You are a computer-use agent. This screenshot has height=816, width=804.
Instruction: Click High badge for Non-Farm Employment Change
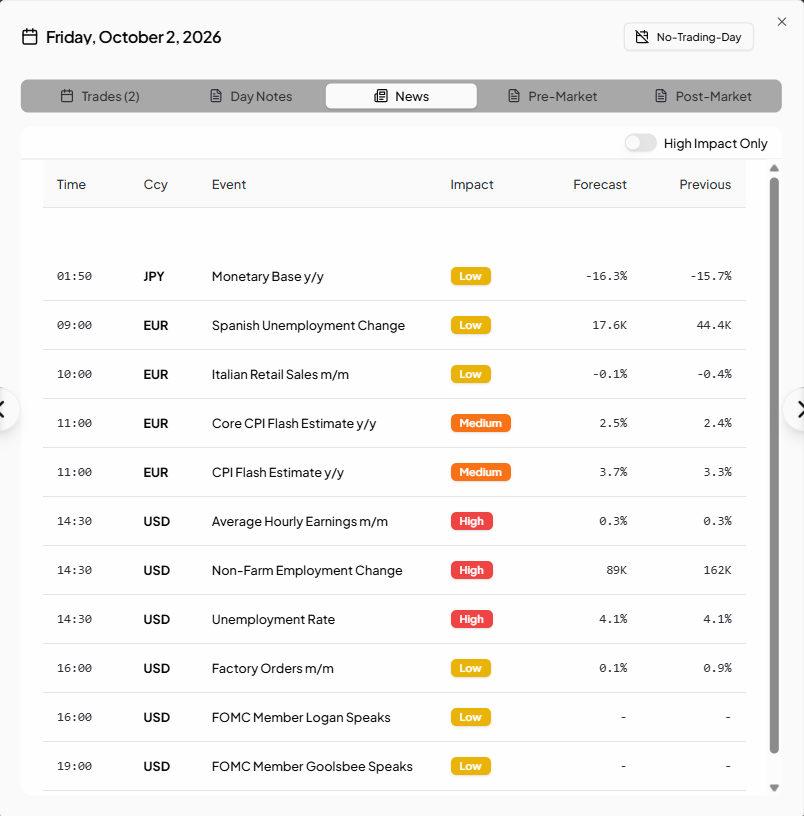tap(471, 570)
